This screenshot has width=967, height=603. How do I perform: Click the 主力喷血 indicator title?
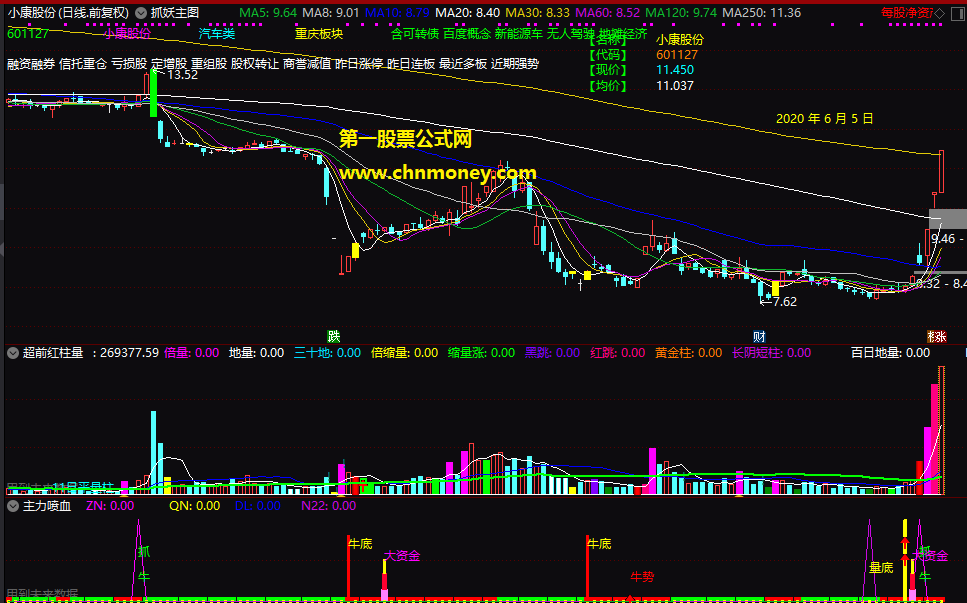click(47, 506)
